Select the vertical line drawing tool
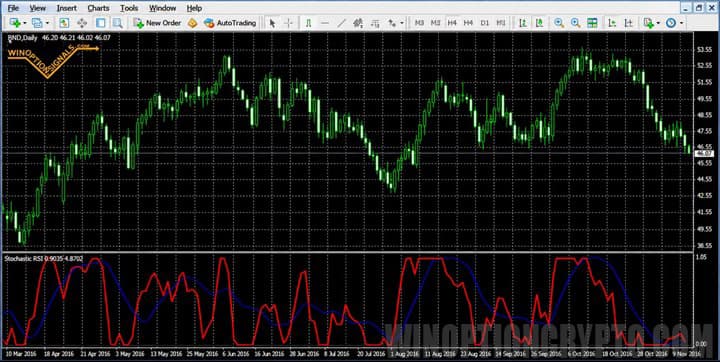Screen dimensions: 720x362 pyautogui.click(x=308, y=23)
